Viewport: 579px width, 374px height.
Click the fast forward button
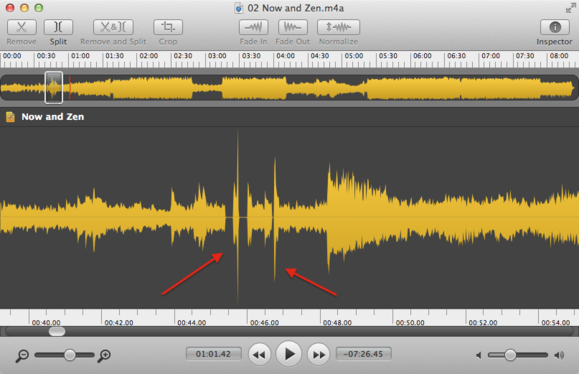[319, 355]
